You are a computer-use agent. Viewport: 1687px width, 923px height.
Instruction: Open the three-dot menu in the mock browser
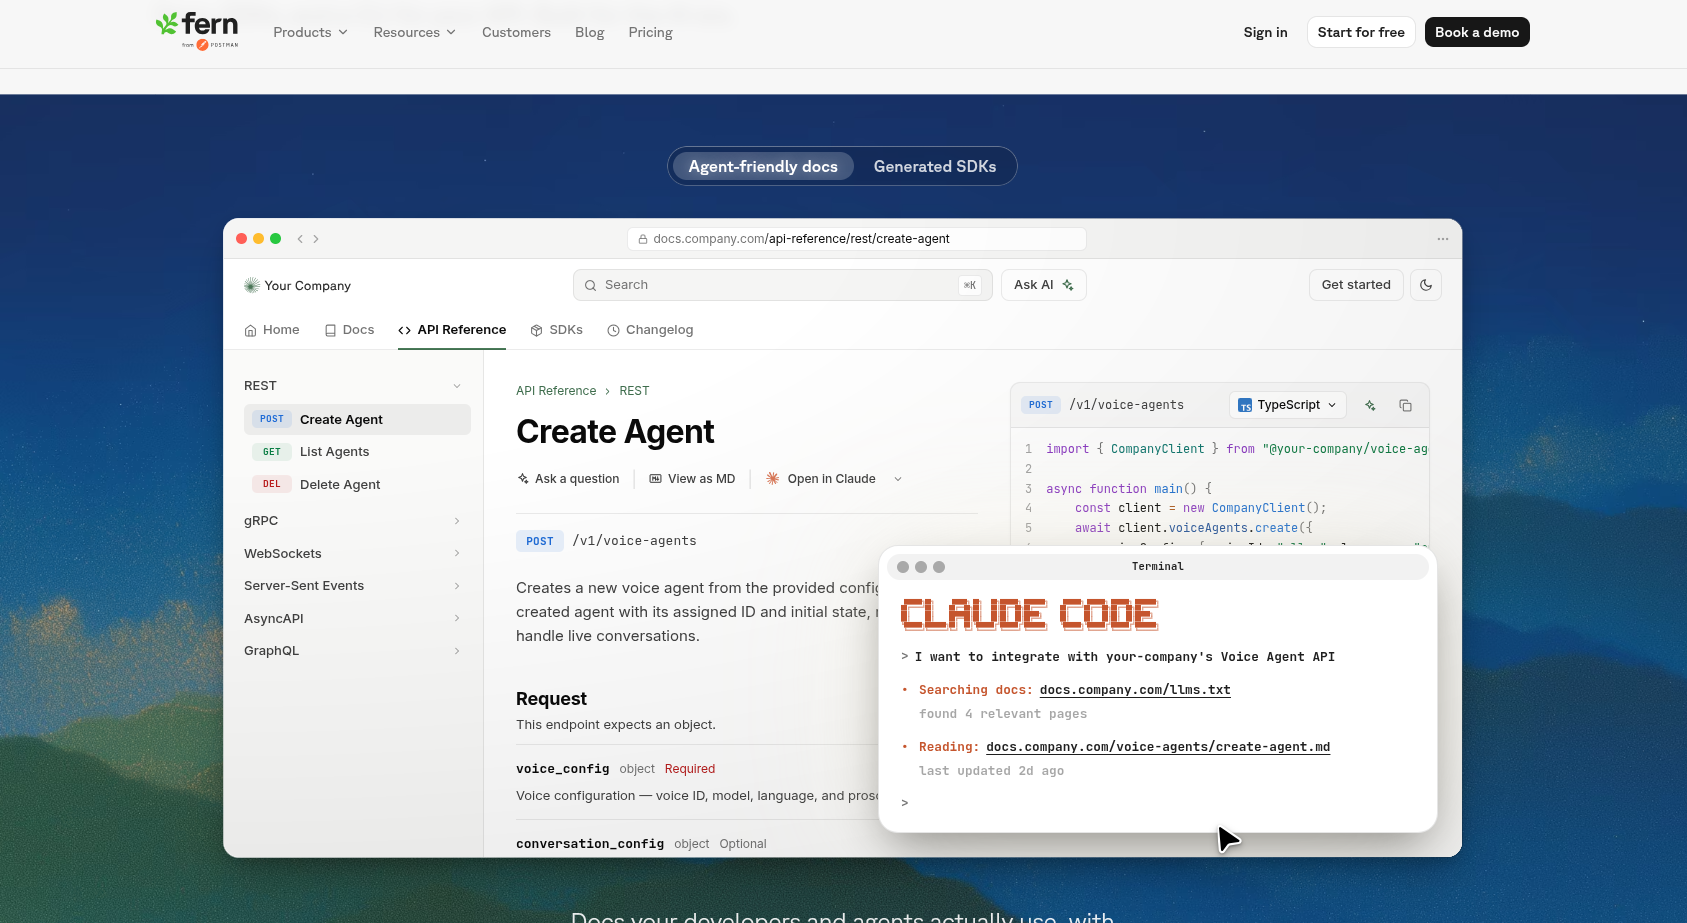click(1442, 239)
